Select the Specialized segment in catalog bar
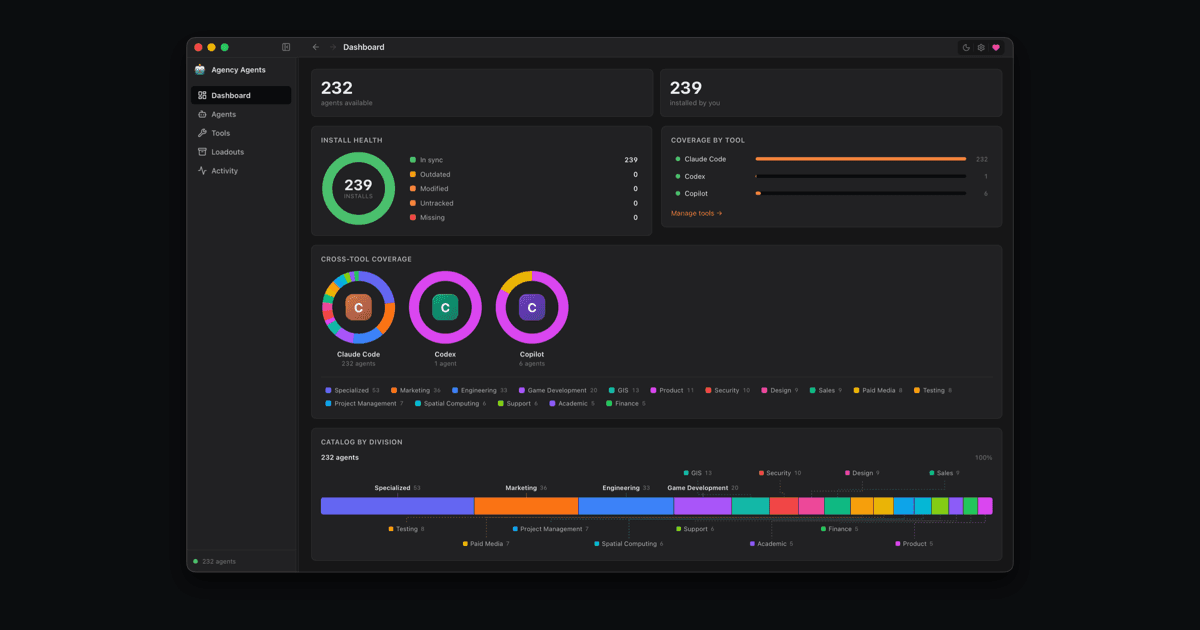Image resolution: width=1200 pixels, height=630 pixels. click(397, 506)
